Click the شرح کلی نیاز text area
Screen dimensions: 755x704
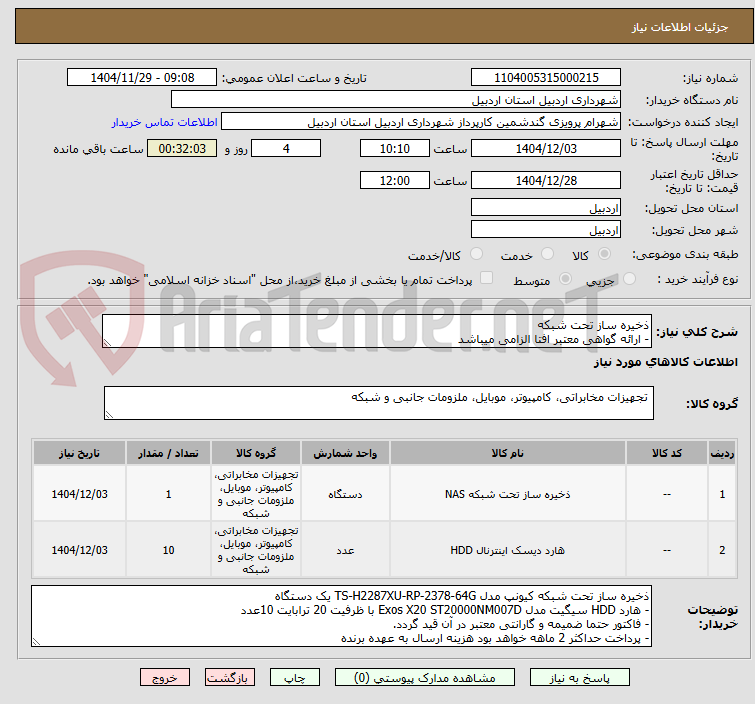point(377,331)
